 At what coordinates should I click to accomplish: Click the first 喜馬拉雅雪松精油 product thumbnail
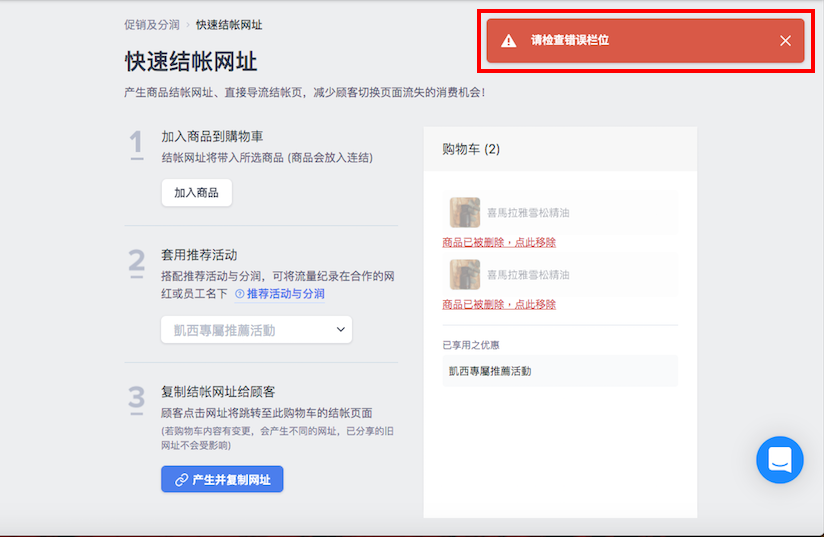click(465, 212)
